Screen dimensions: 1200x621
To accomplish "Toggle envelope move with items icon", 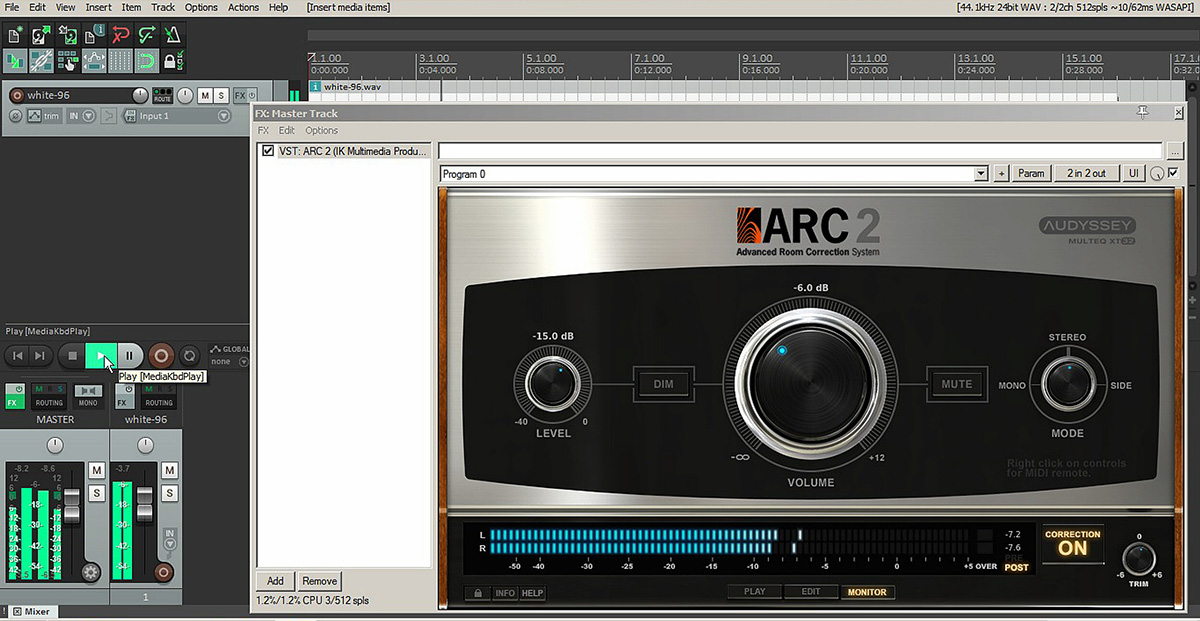I will (x=94, y=61).
